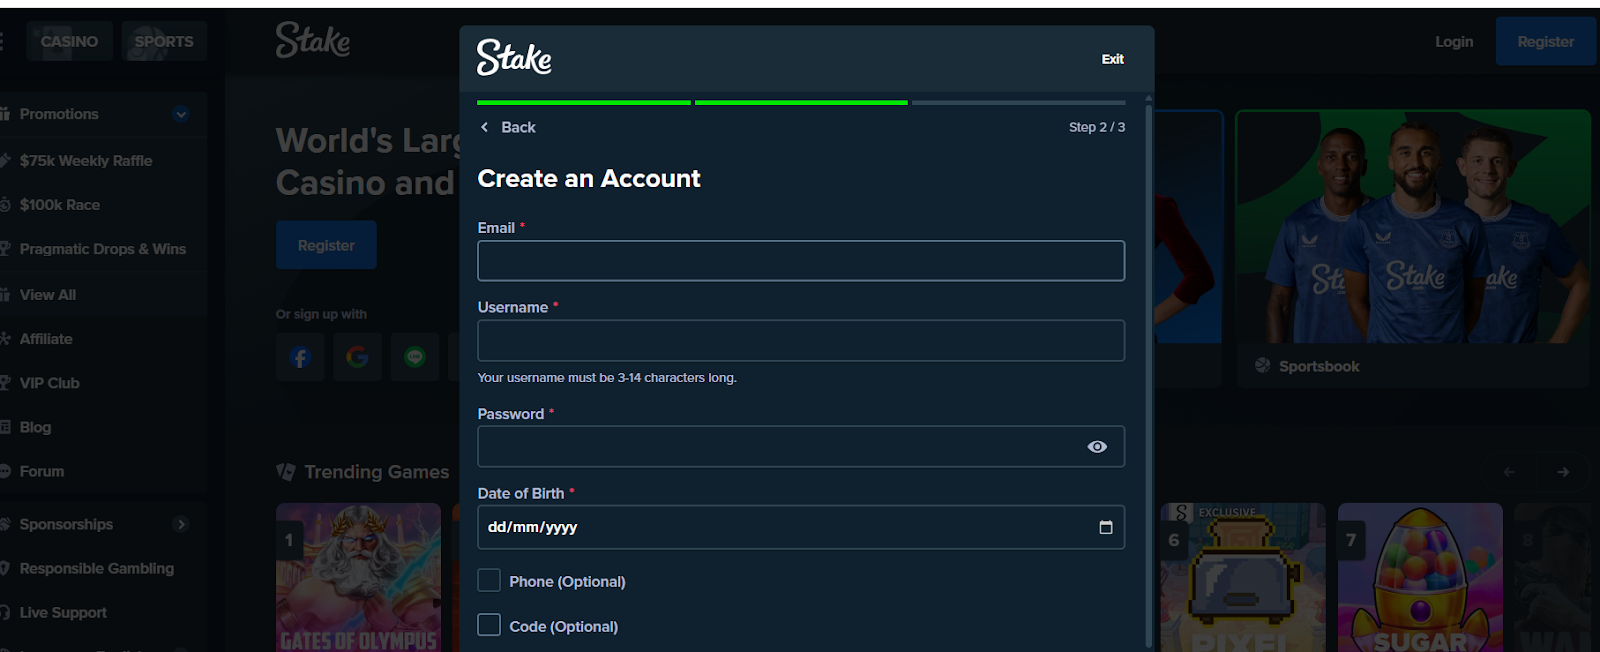Open the Forum sidebar item
This screenshot has height=652, width=1600.
click(x=42, y=470)
